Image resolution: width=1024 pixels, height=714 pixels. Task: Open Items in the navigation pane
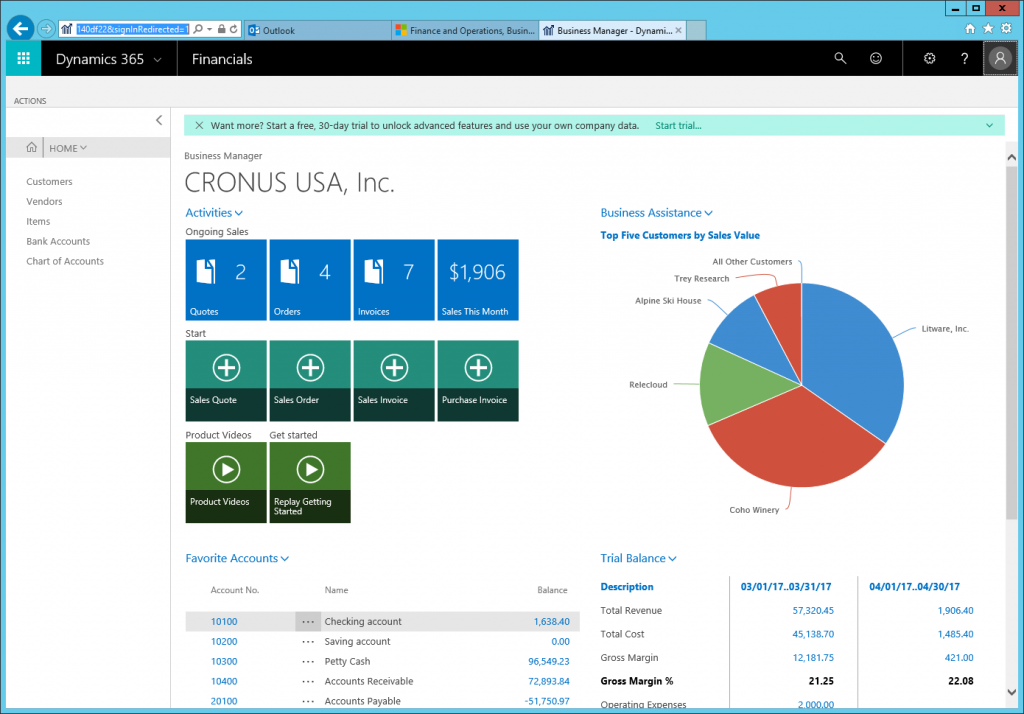[38, 221]
